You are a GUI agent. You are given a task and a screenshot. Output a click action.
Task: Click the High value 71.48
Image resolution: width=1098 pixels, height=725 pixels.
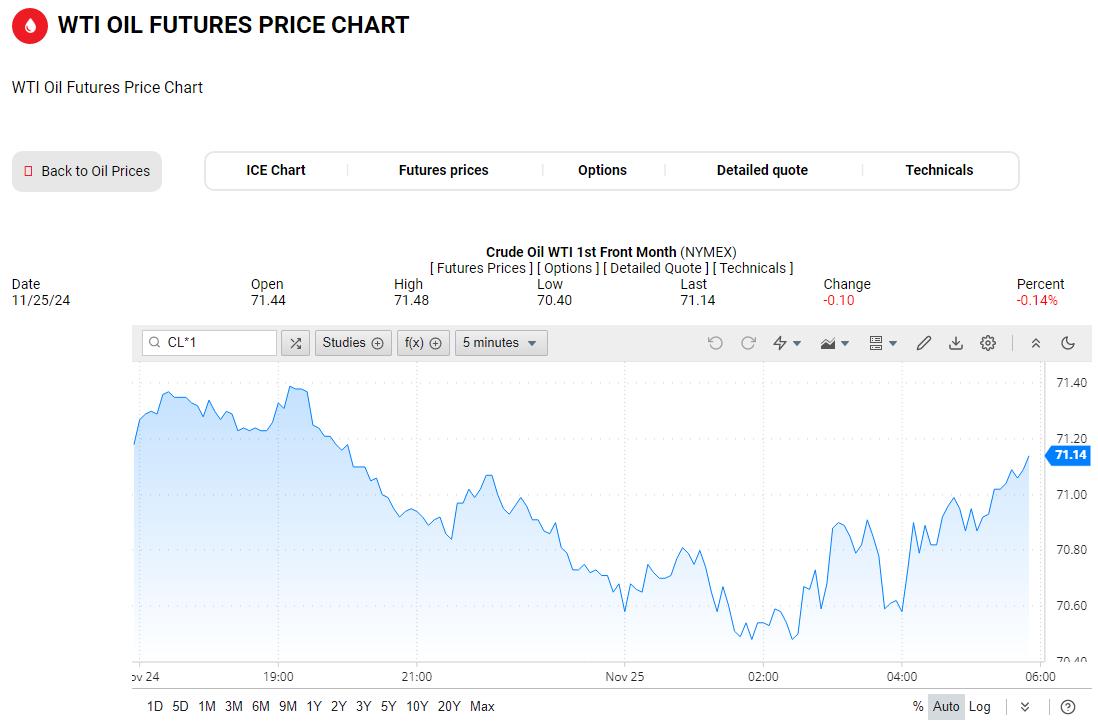click(411, 301)
